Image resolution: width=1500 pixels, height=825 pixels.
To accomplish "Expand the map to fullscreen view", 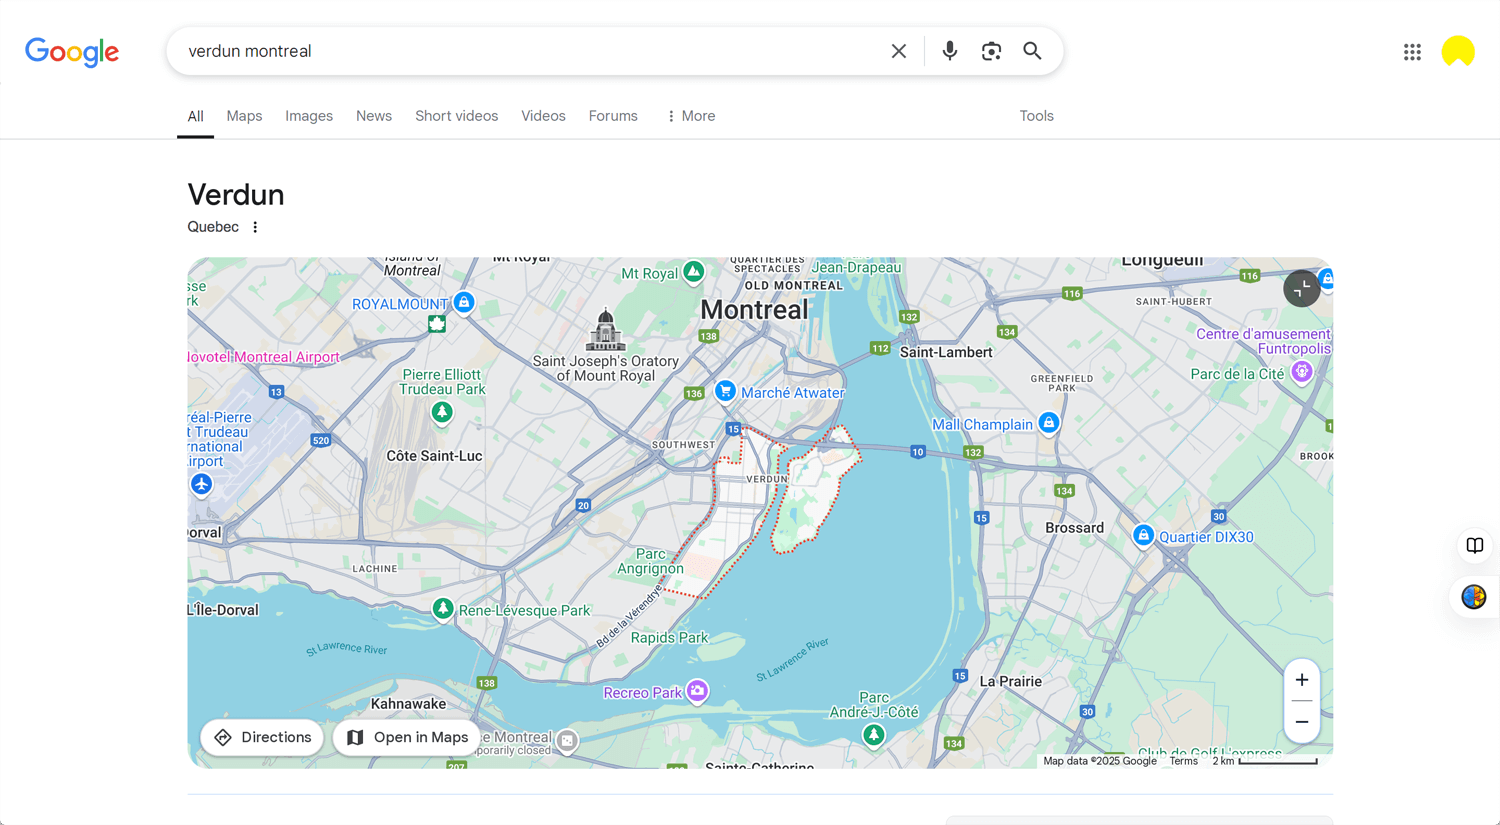I will [1301, 288].
